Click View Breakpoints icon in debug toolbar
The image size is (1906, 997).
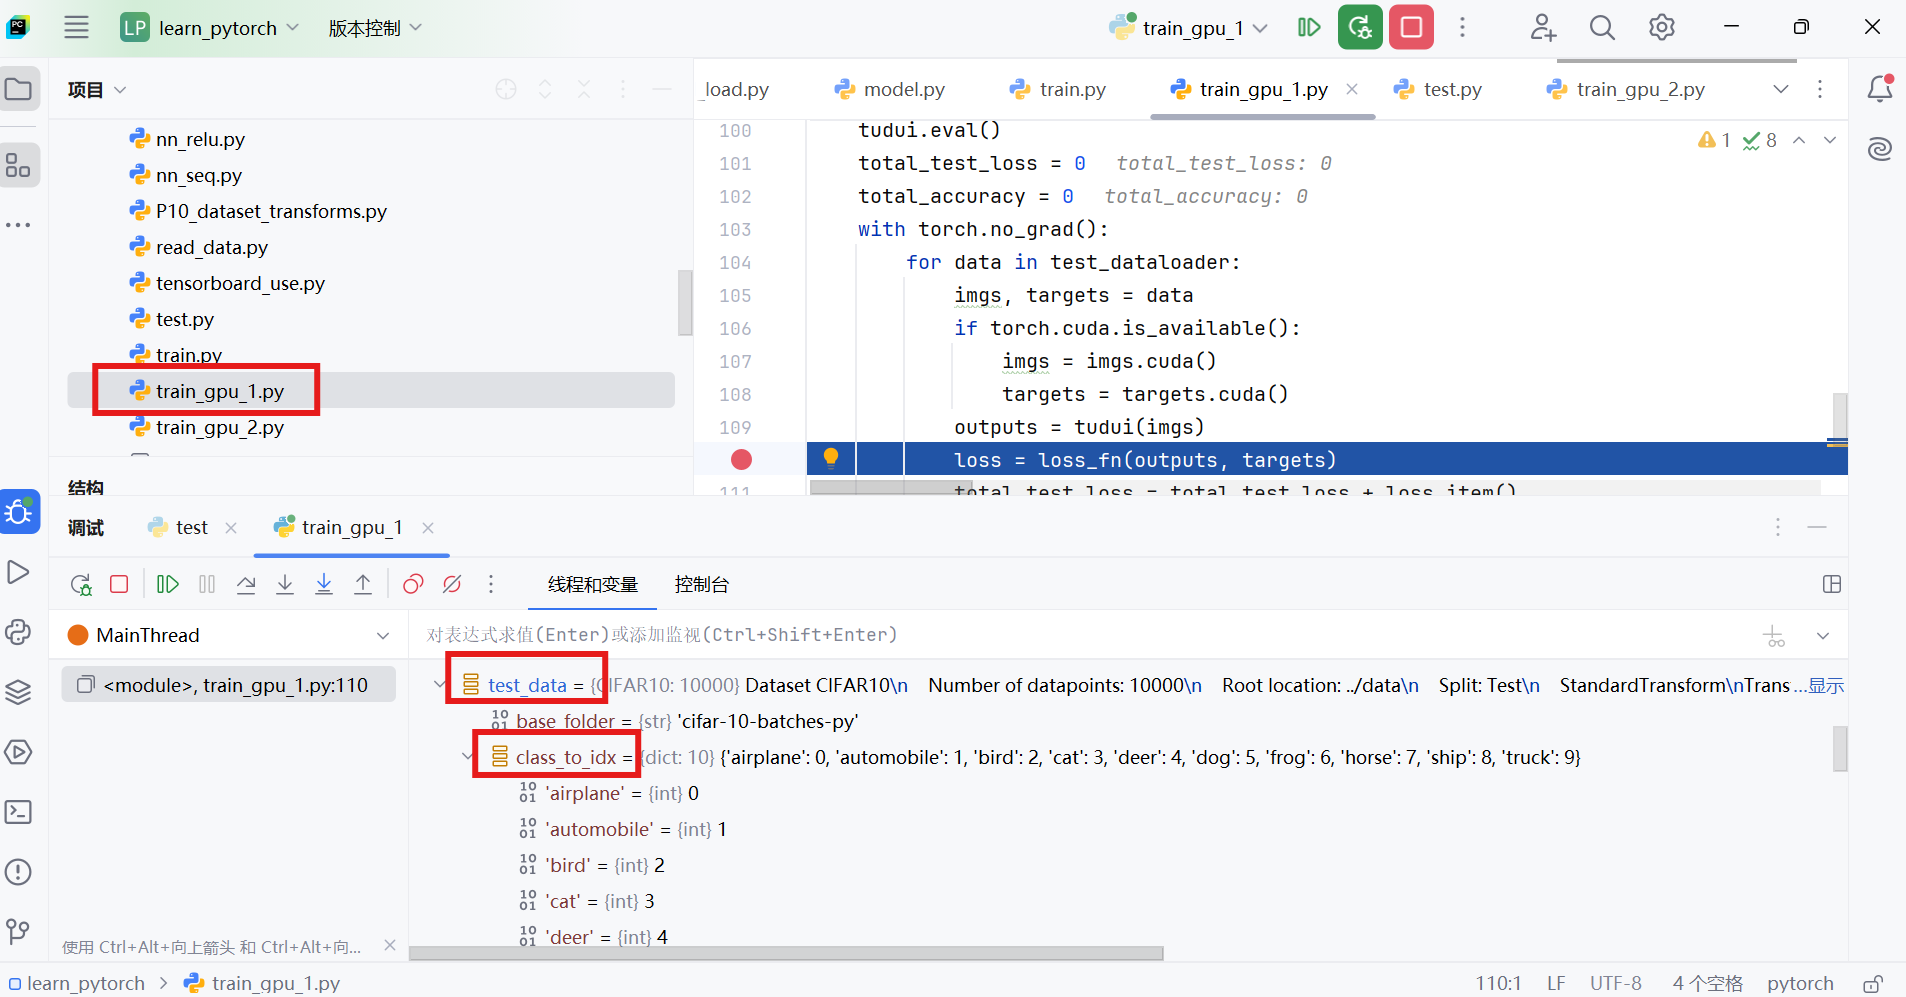[413, 584]
